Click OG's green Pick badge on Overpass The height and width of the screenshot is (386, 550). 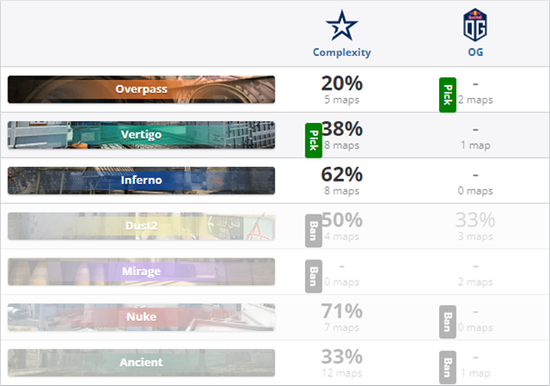click(448, 95)
